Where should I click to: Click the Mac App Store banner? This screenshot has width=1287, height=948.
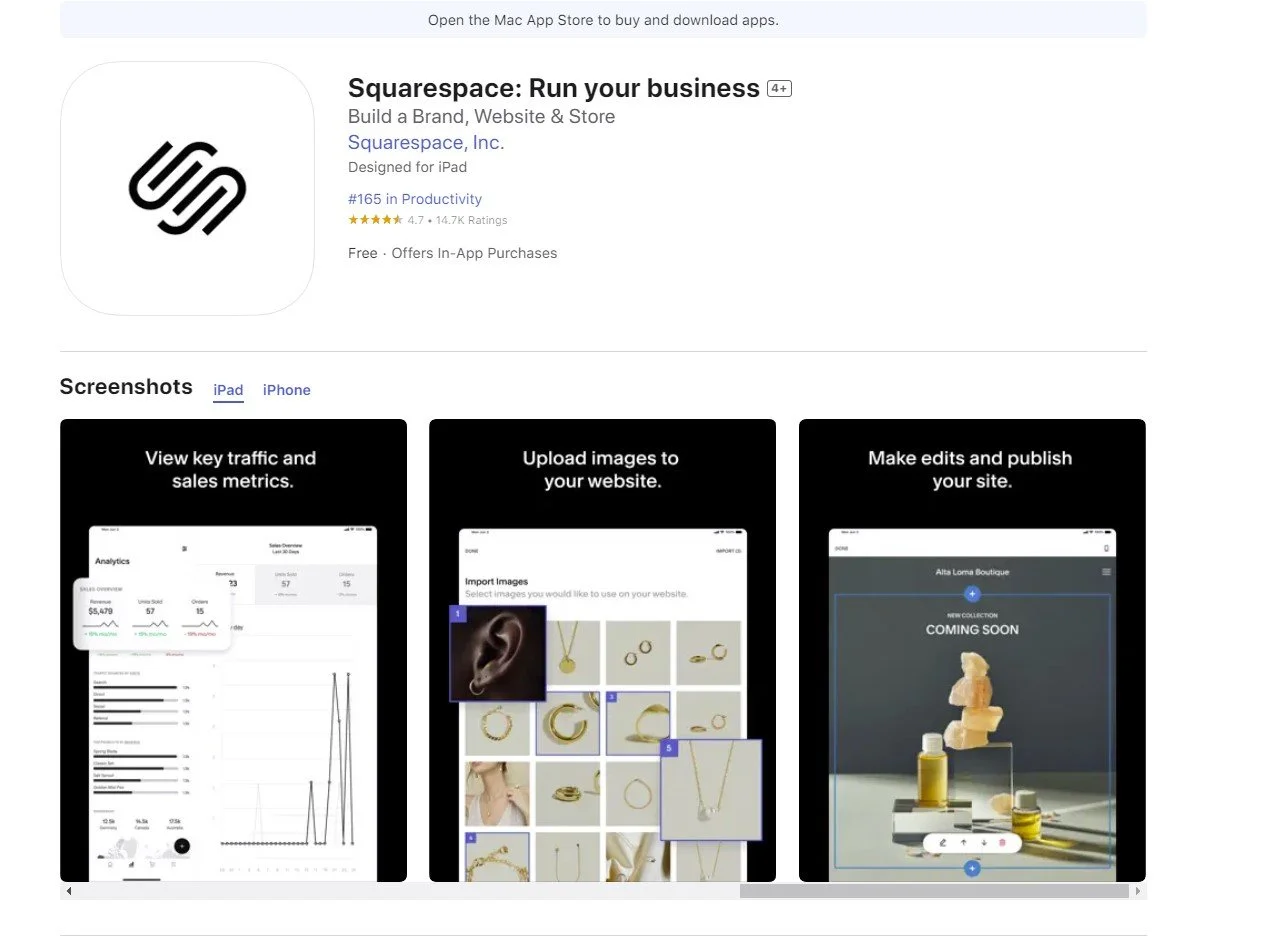click(603, 20)
